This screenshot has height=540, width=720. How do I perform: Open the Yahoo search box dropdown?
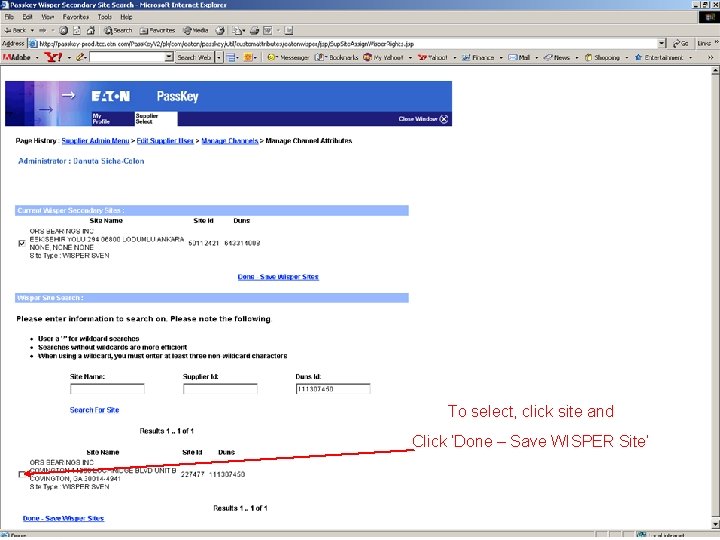(169, 57)
